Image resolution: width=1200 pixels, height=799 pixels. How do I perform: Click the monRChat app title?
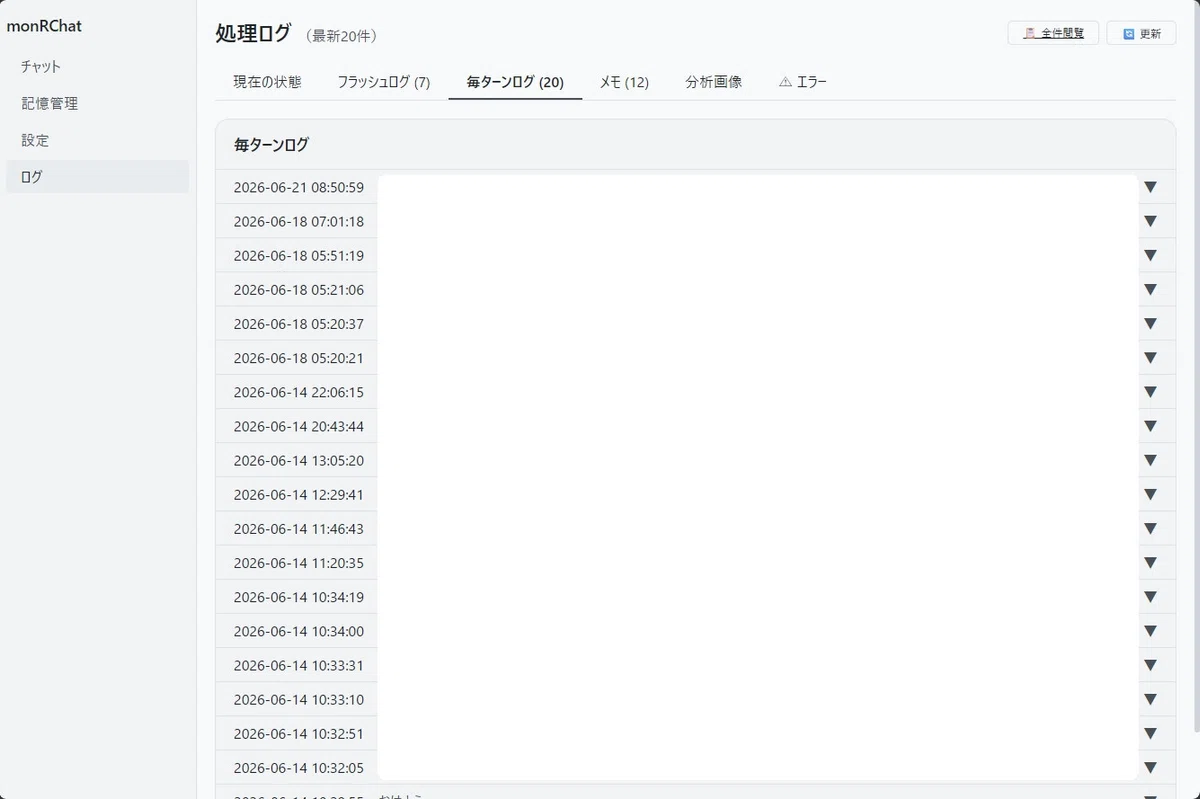coord(44,26)
